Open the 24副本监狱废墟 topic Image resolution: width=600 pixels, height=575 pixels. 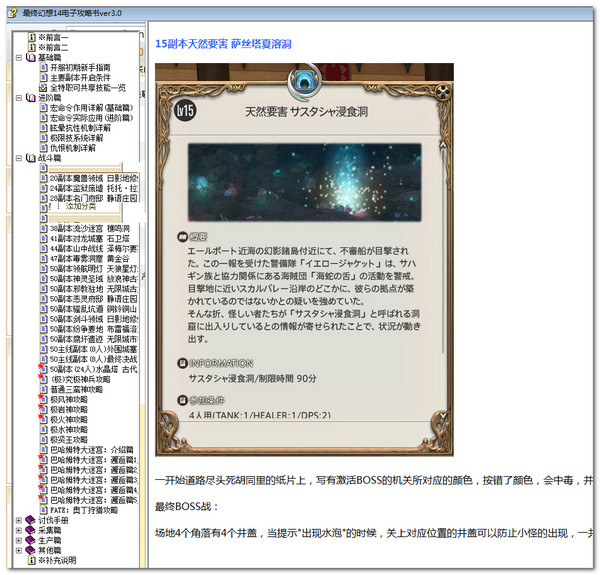(x=94, y=188)
